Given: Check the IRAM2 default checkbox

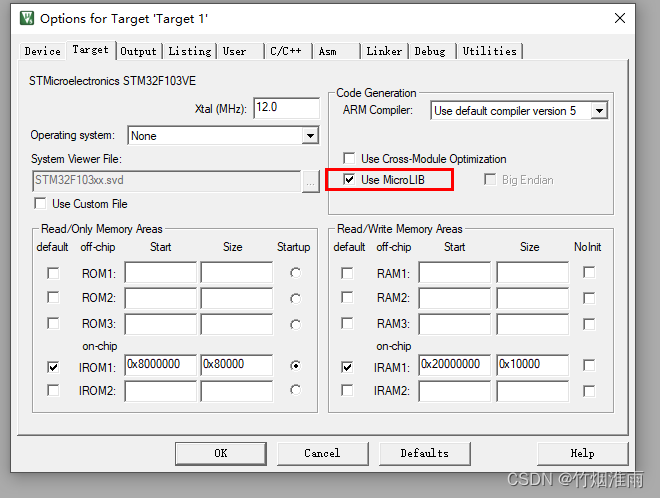Looking at the screenshot, I should coord(347,390).
